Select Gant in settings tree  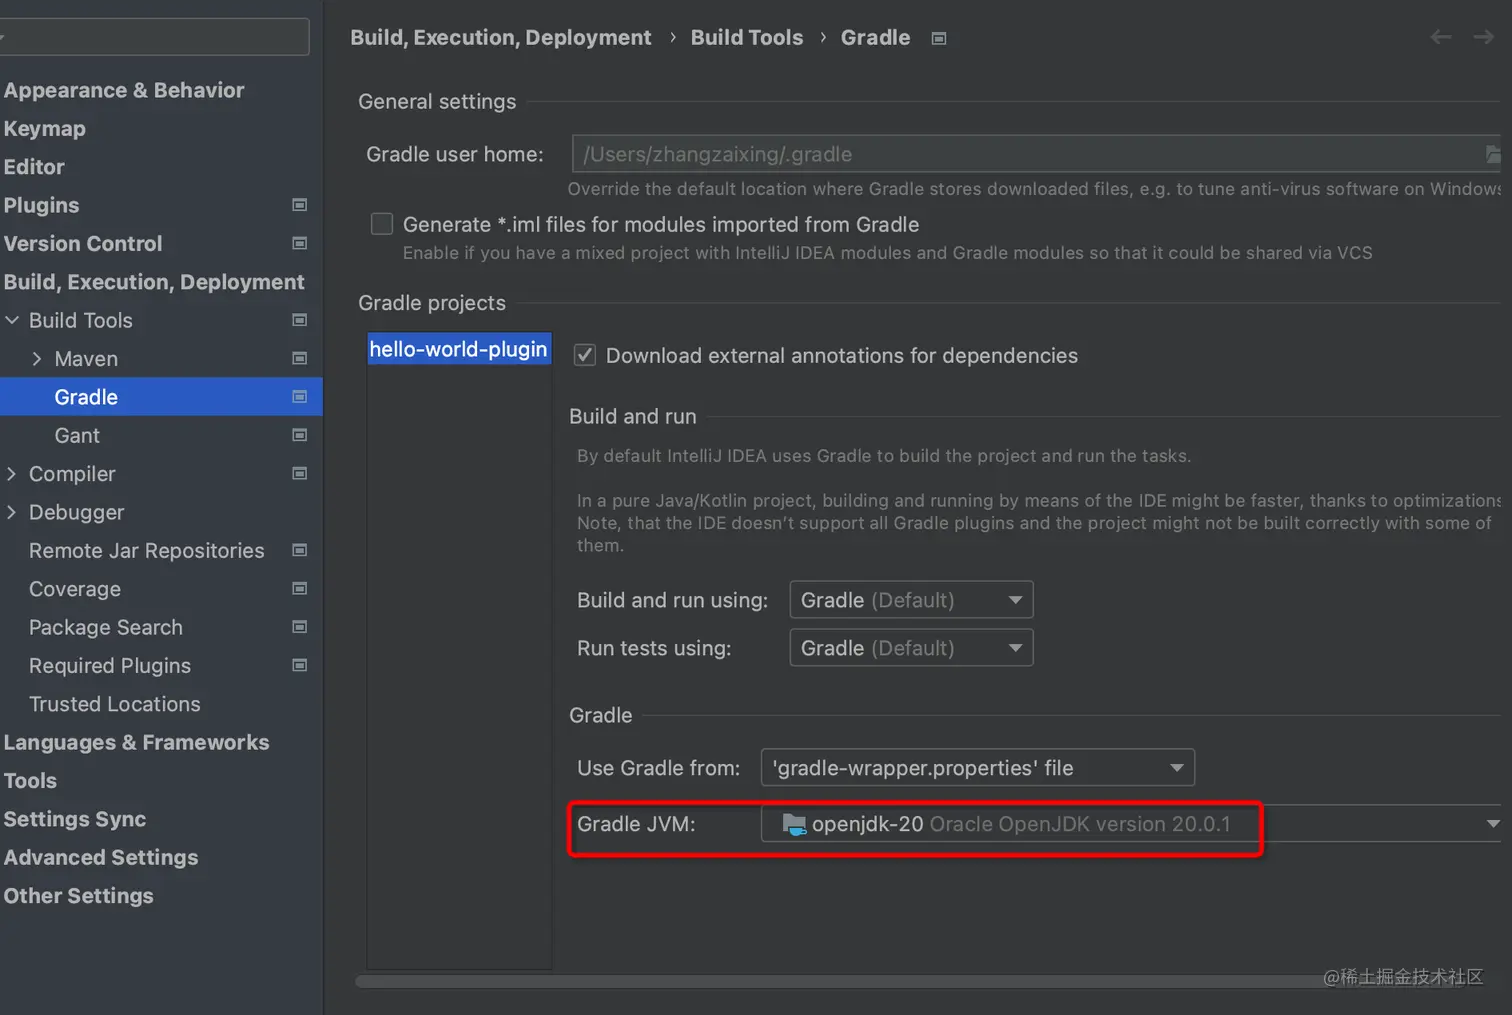(77, 435)
